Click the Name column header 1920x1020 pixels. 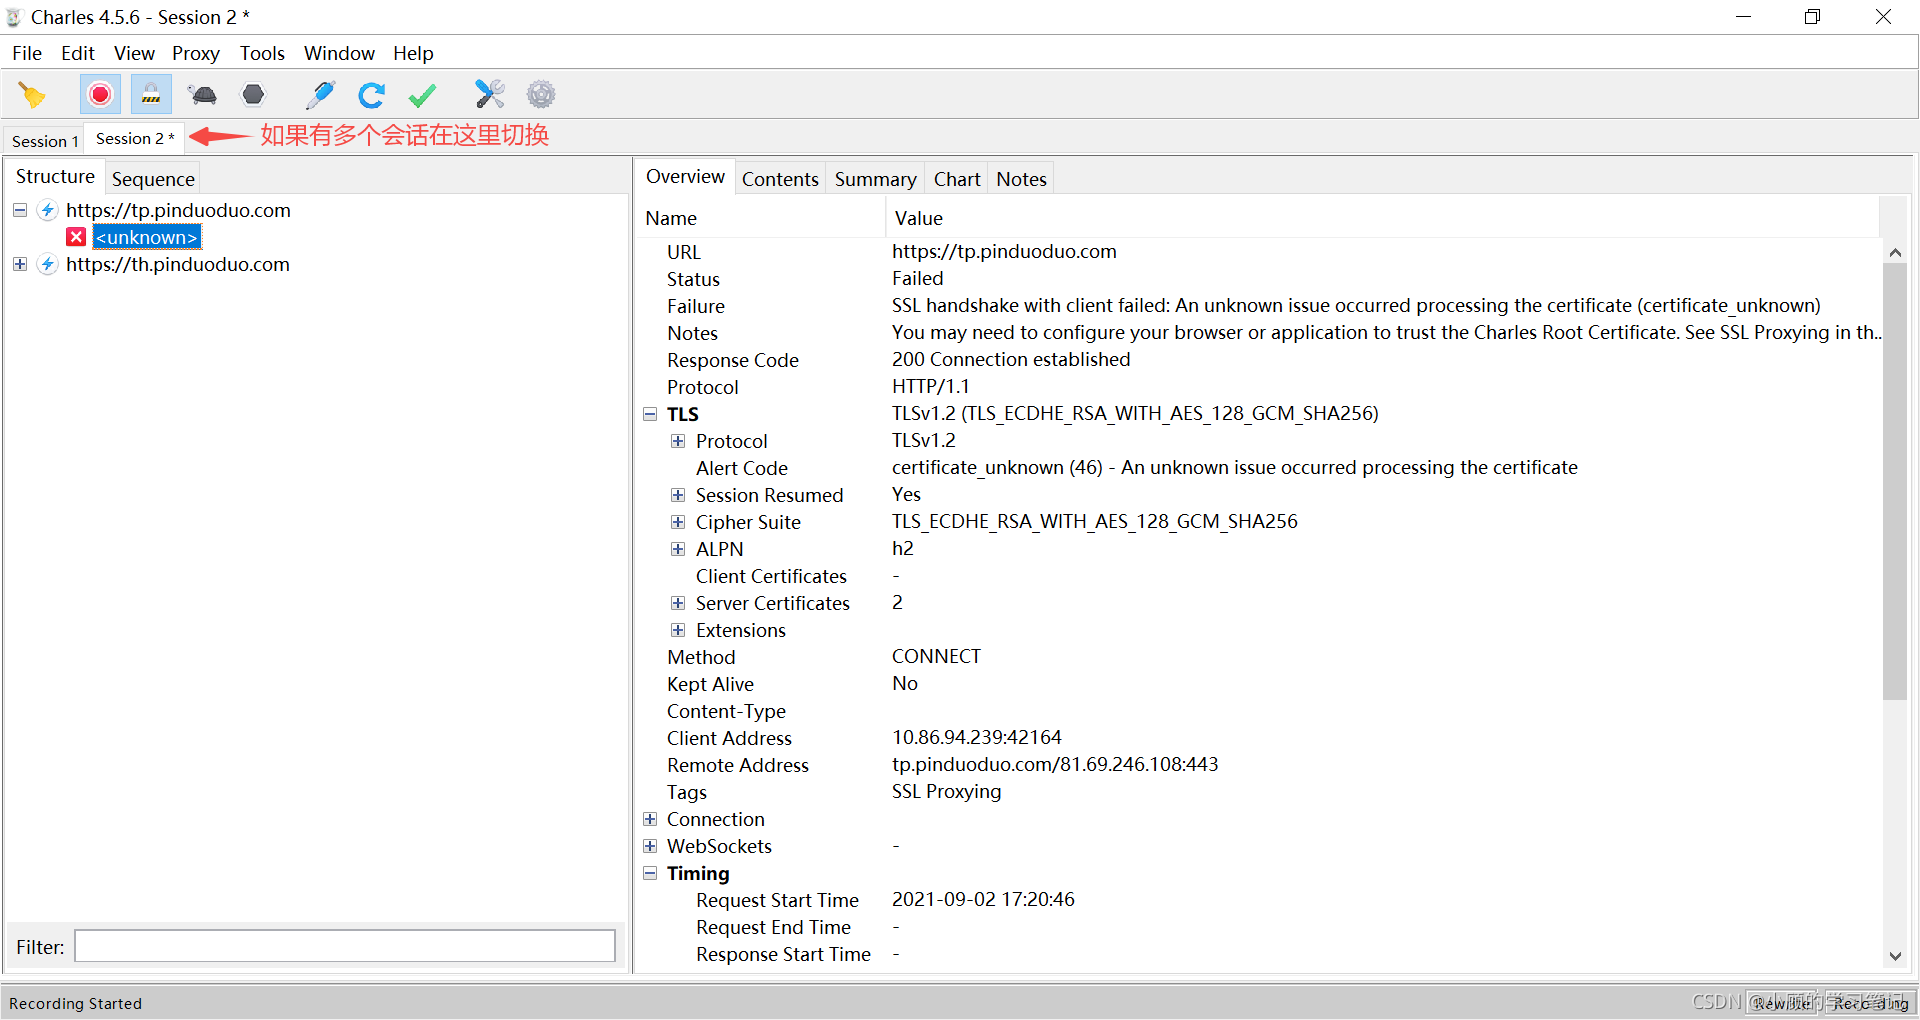(760, 218)
